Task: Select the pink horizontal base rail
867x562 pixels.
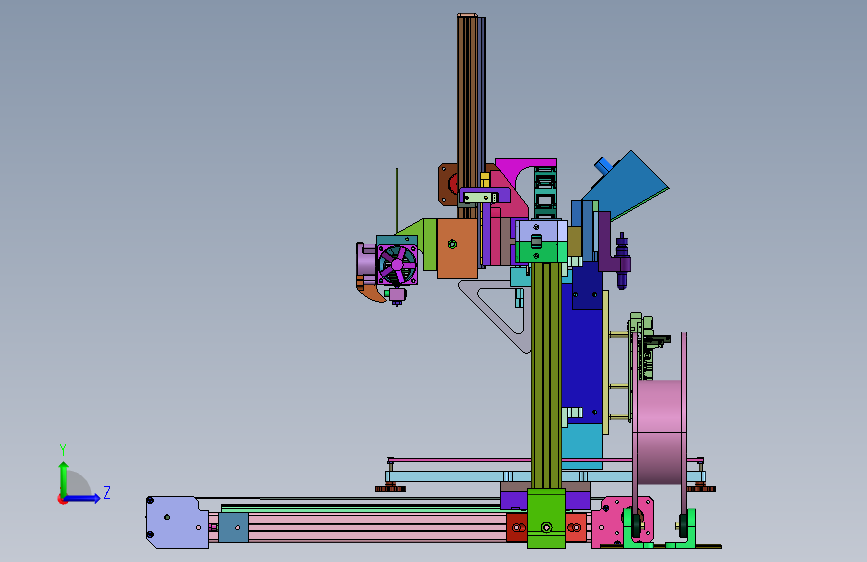Action: click(x=376, y=527)
